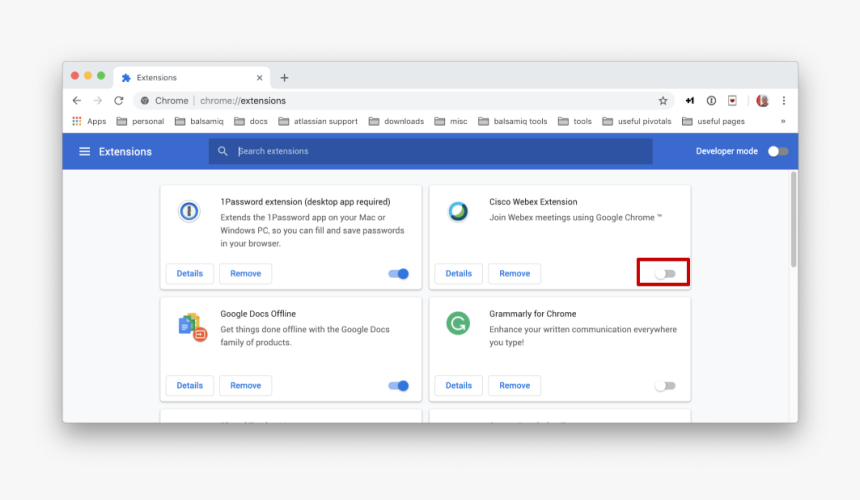Reload the page with the refresh icon
The image size is (860, 500).
119,101
